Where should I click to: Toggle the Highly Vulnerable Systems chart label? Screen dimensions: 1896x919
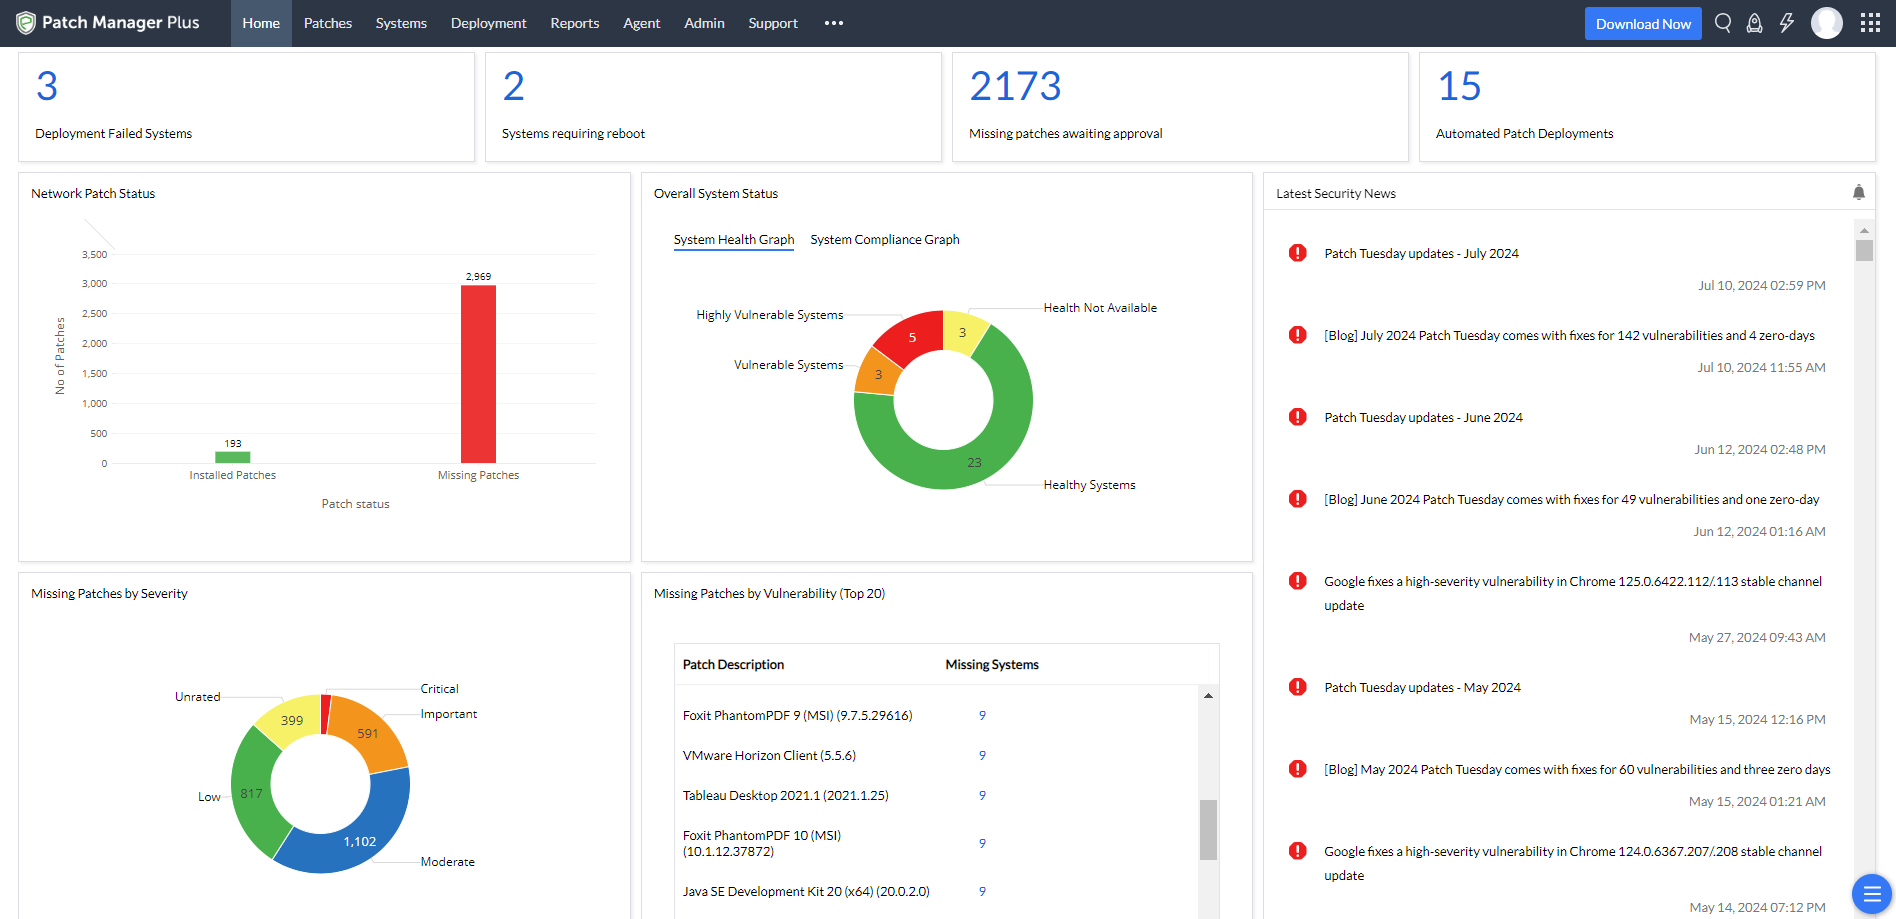[769, 314]
